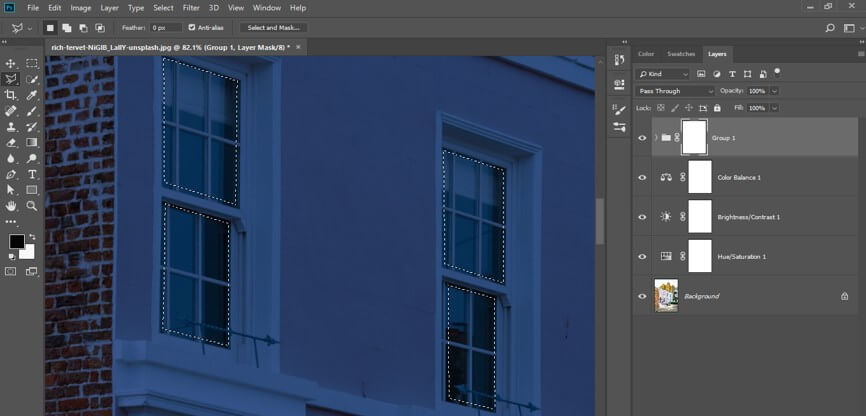
Task: Filter for smart objects
Action: (x=763, y=73)
